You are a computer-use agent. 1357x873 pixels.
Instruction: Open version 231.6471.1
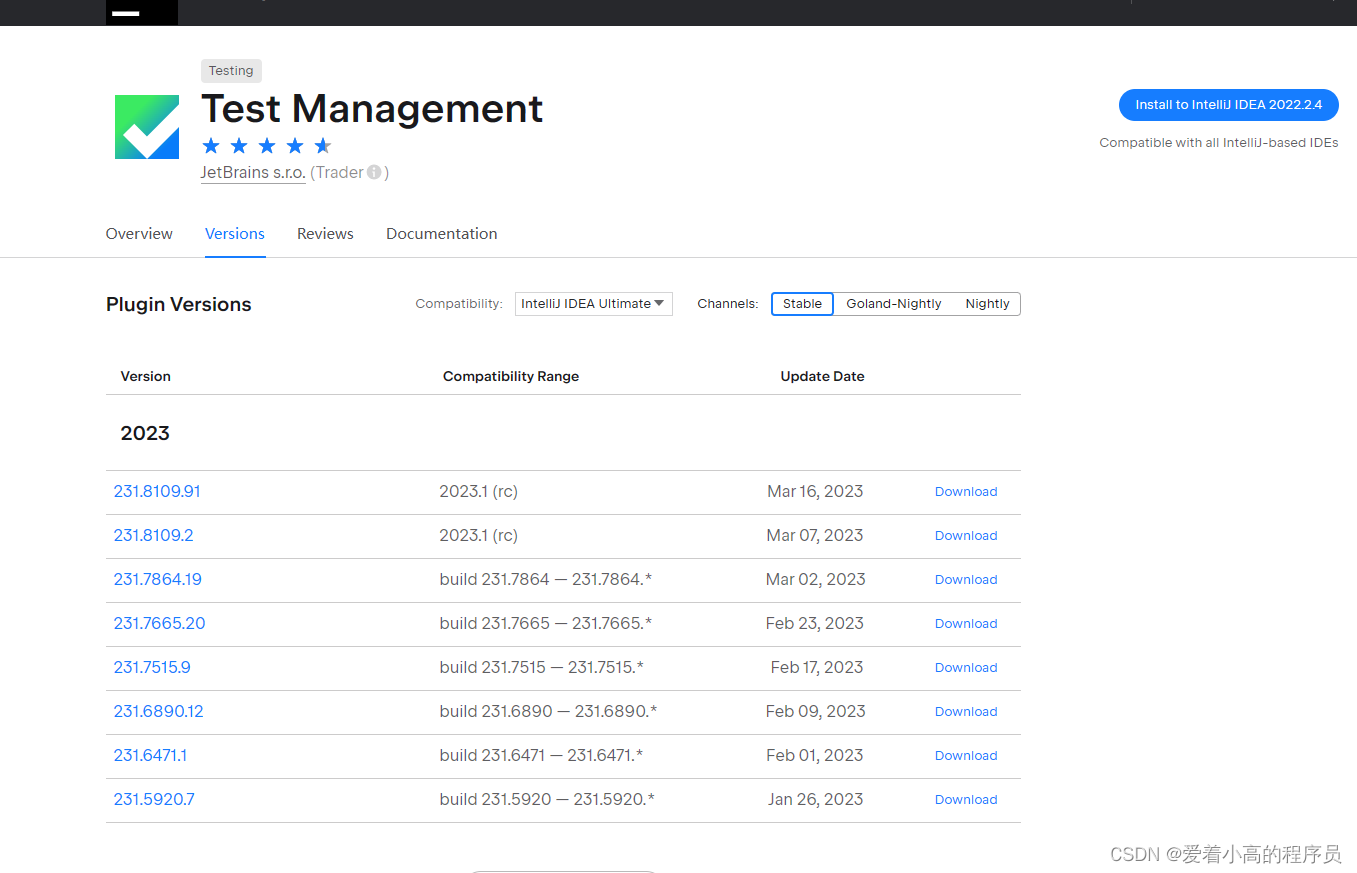151,756
